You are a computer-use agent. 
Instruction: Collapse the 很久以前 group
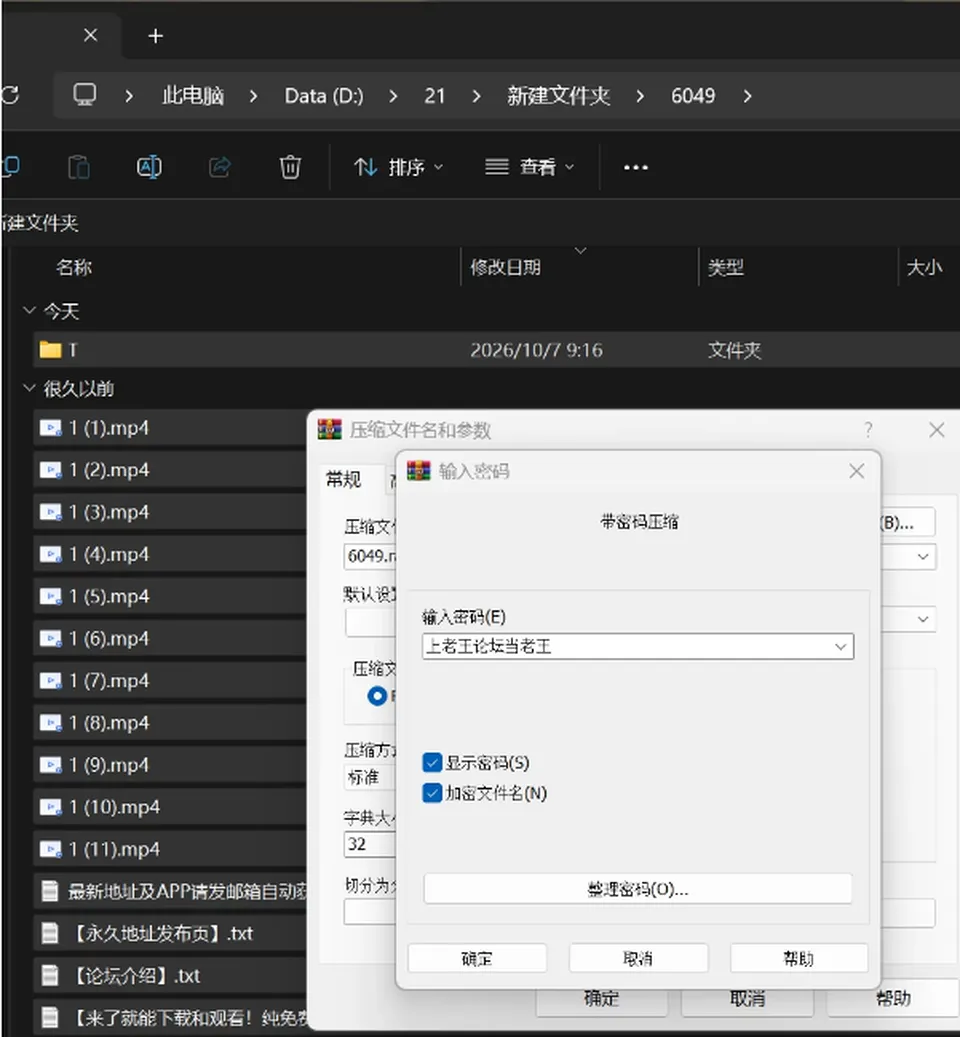point(29,388)
